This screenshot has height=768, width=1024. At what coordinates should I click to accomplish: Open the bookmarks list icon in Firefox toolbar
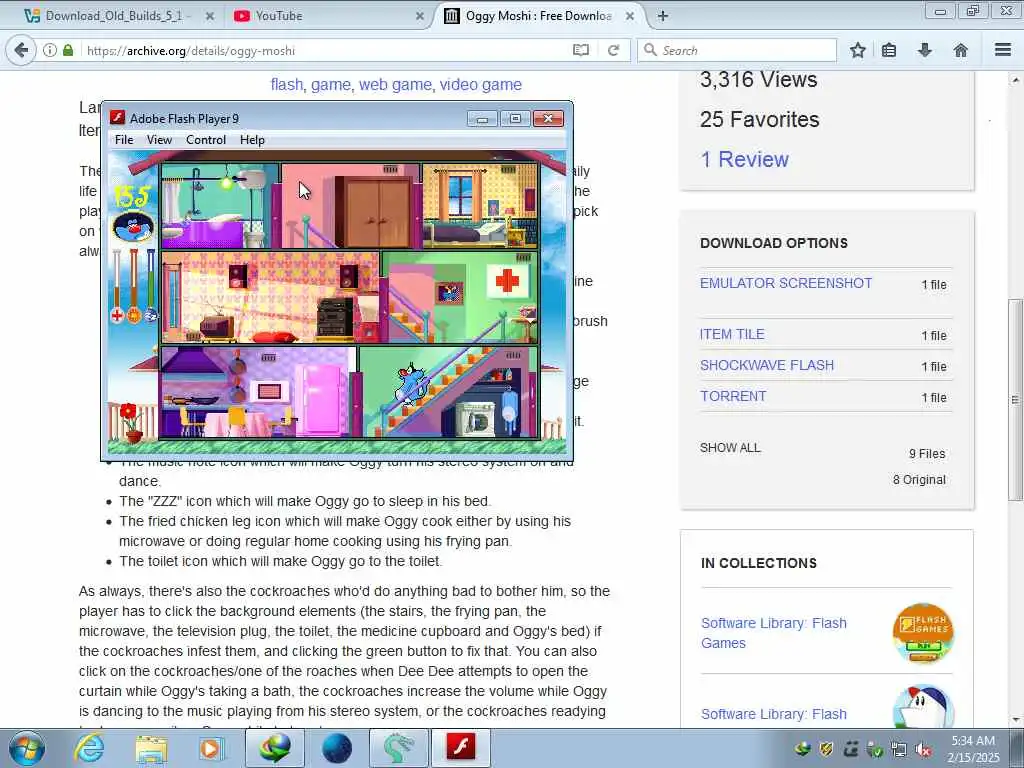(889, 50)
